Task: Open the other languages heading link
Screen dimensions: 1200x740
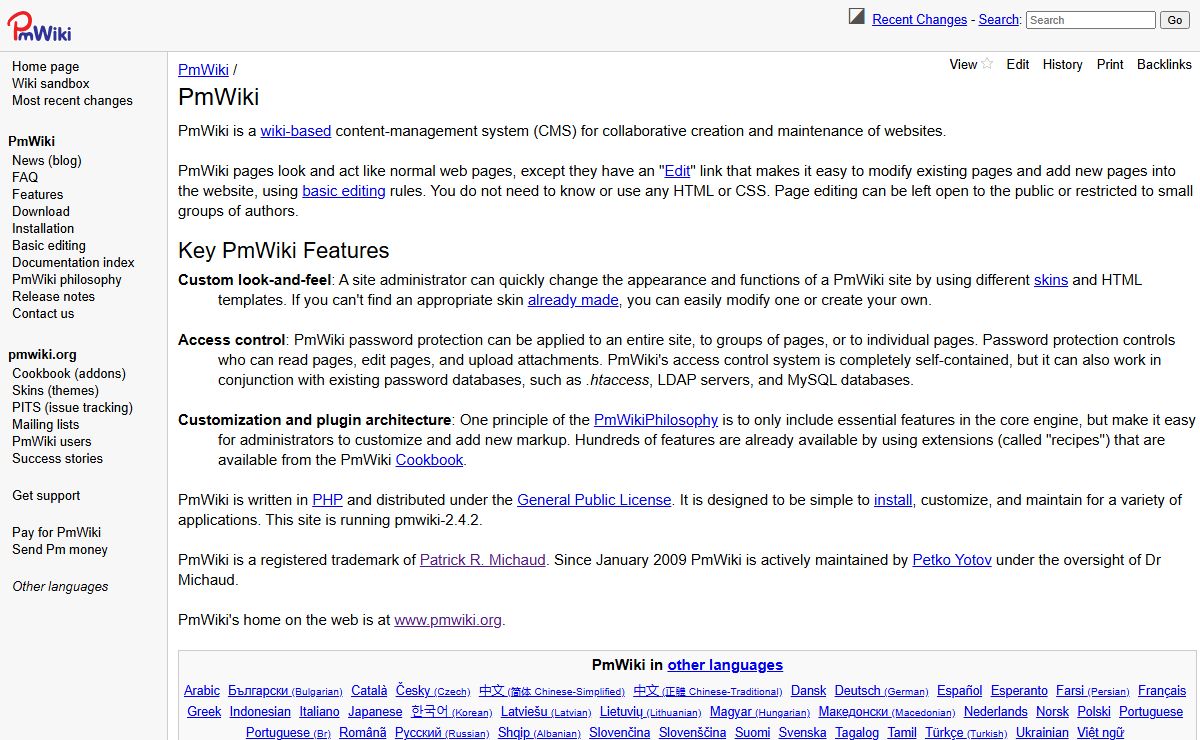Action: pyautogui.click(x=725, y=665)
